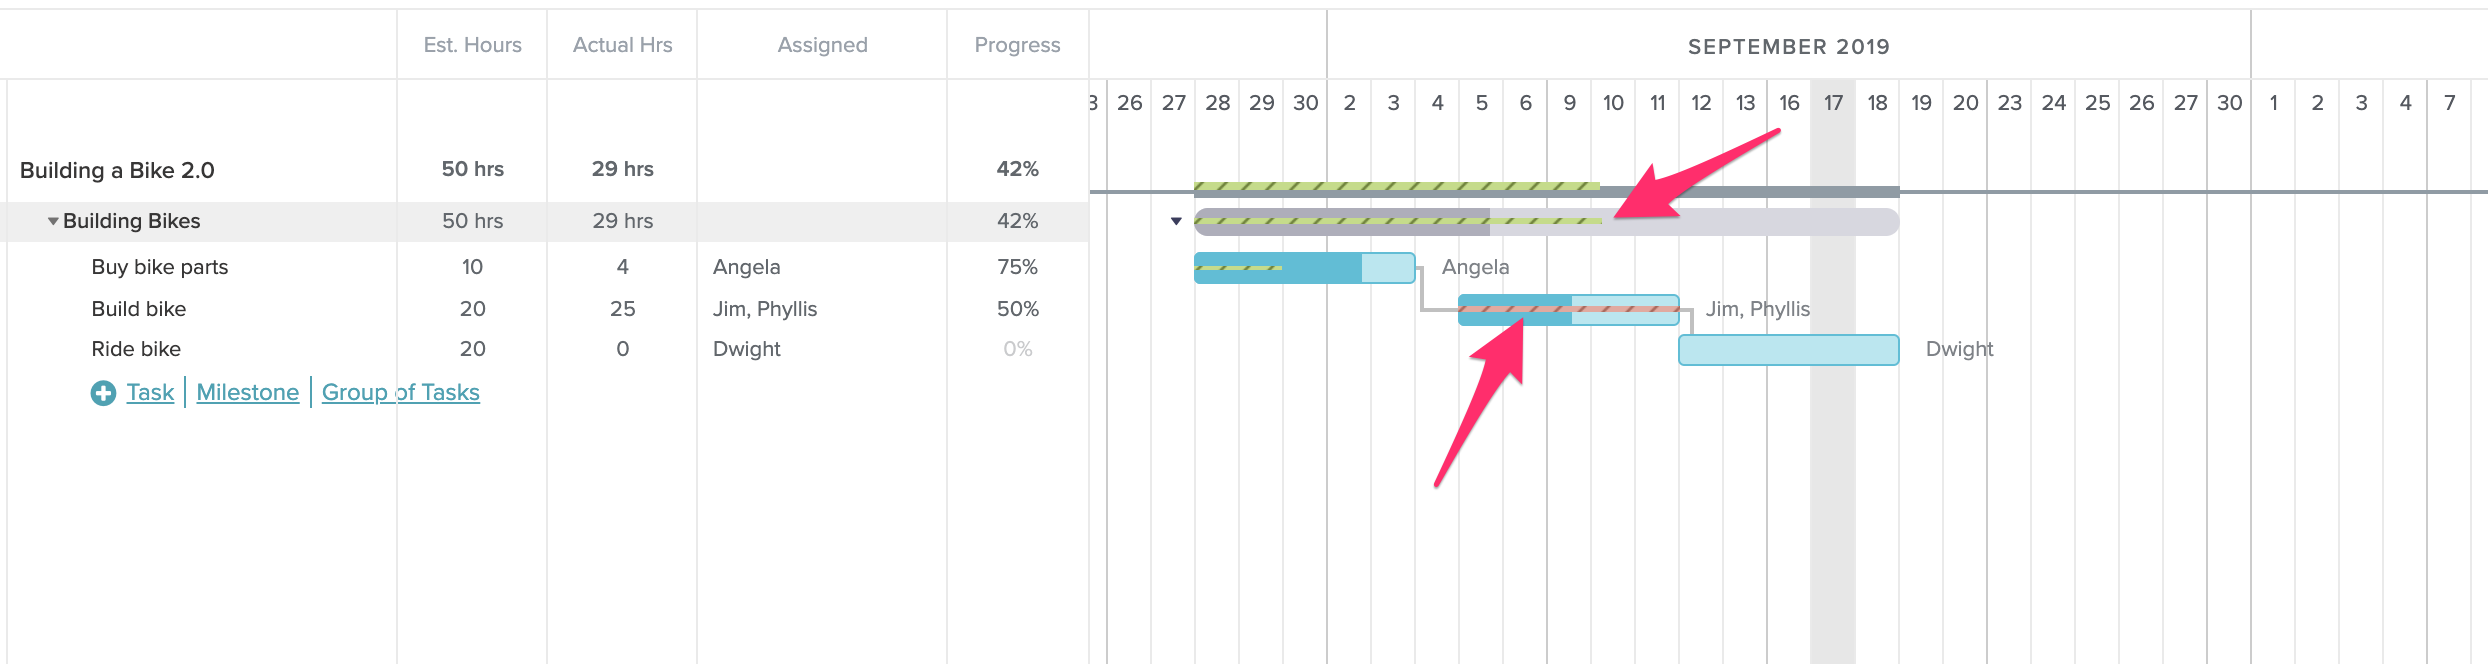Click the "Progress" column header

click(1015, 45)
